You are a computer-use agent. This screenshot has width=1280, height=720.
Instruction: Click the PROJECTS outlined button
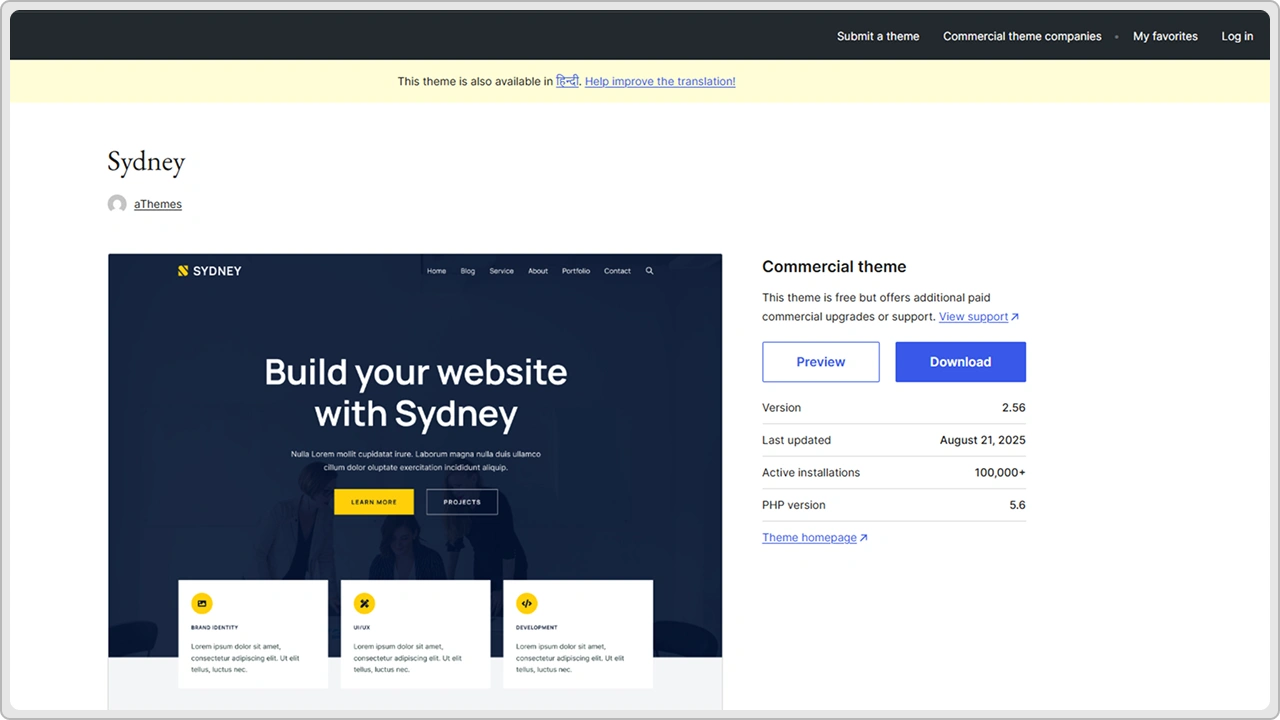pos(462,502)
